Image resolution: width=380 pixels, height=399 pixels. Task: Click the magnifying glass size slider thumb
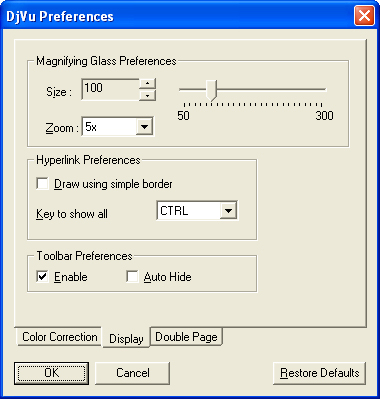click(211, 90)
